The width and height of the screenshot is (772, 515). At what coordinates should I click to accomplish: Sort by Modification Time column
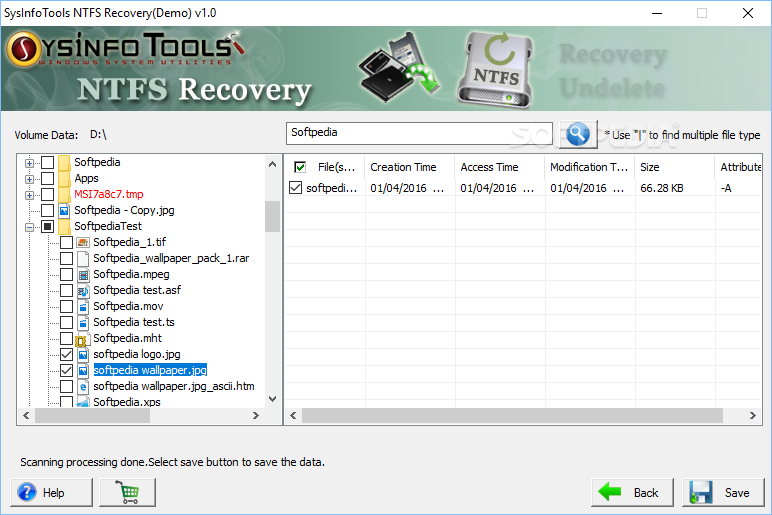pos(590,167)
